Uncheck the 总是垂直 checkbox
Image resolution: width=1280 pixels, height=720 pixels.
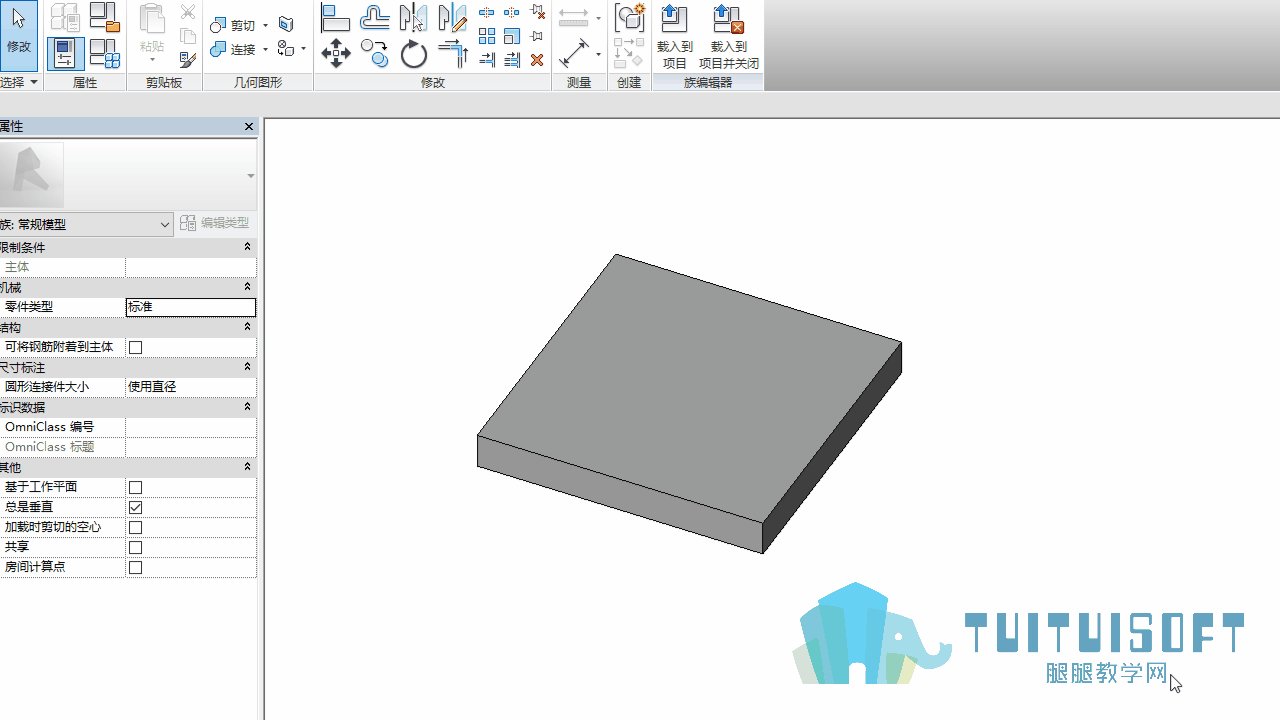[136, 507]
